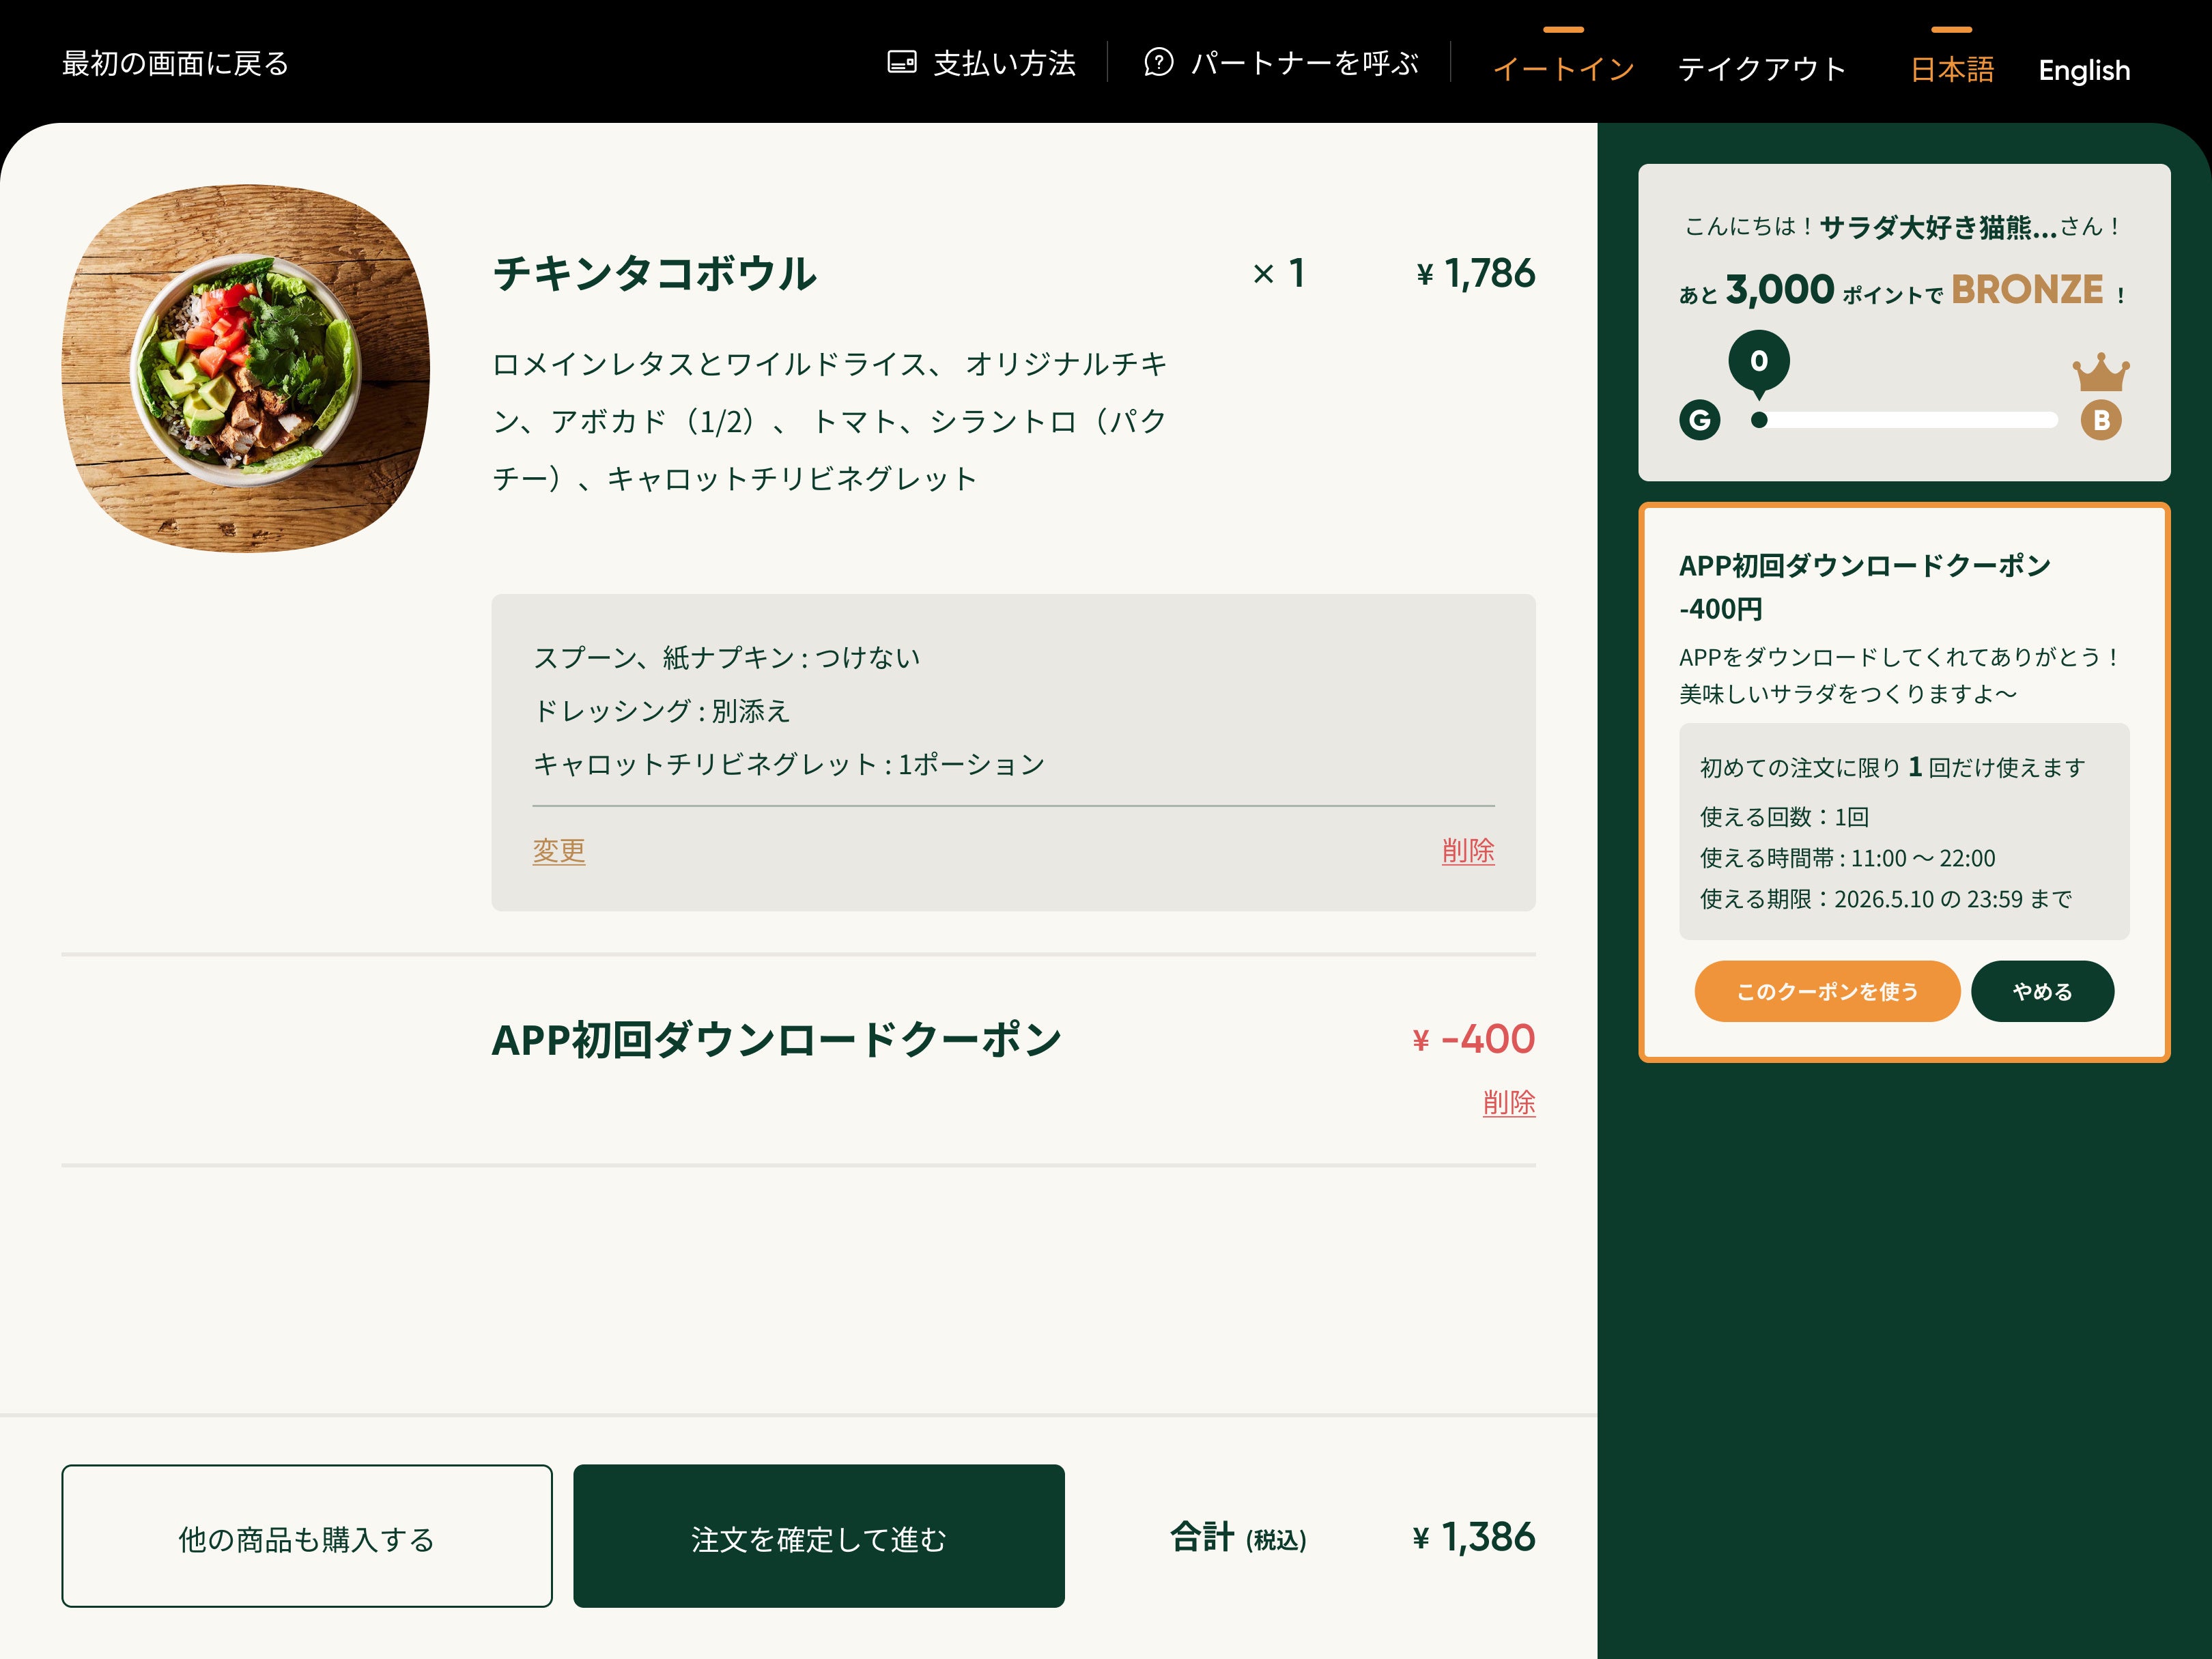Select イートイン dining option

pos(1563,69)
